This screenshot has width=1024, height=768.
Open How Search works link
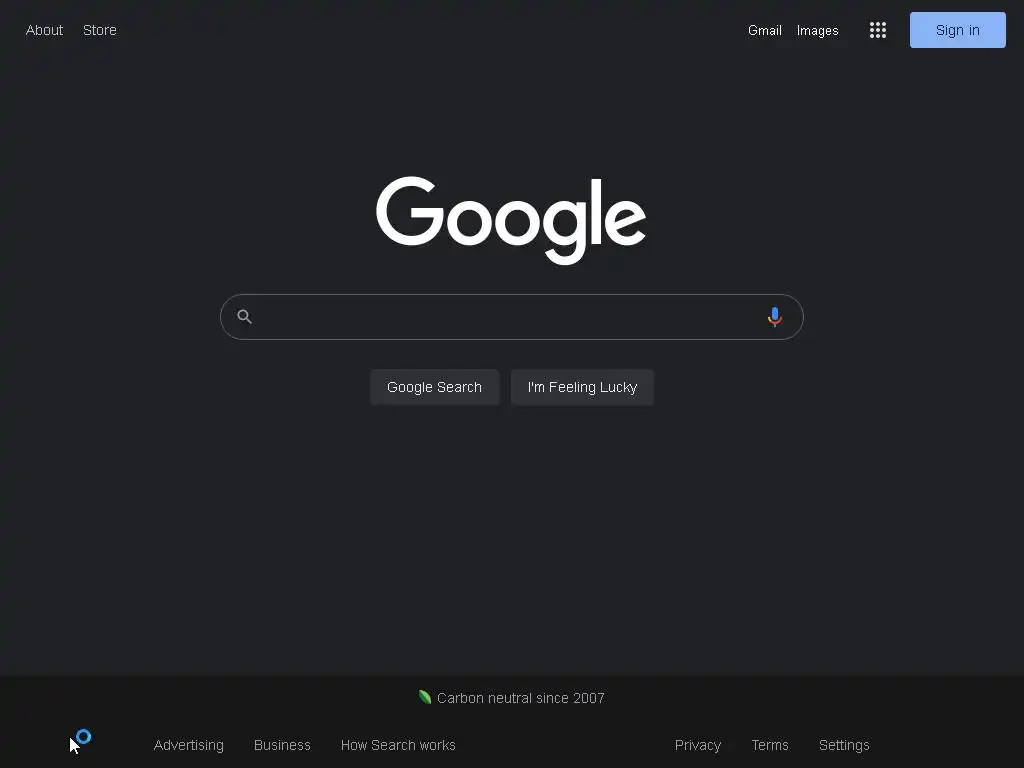(398, 745)
